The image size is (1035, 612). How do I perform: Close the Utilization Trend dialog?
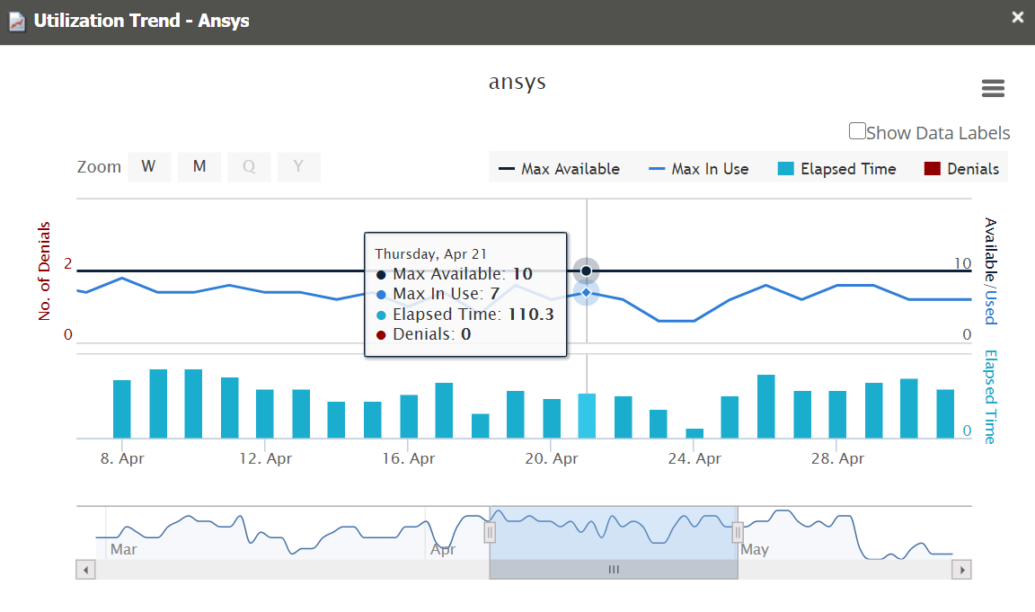point(1017,18)
